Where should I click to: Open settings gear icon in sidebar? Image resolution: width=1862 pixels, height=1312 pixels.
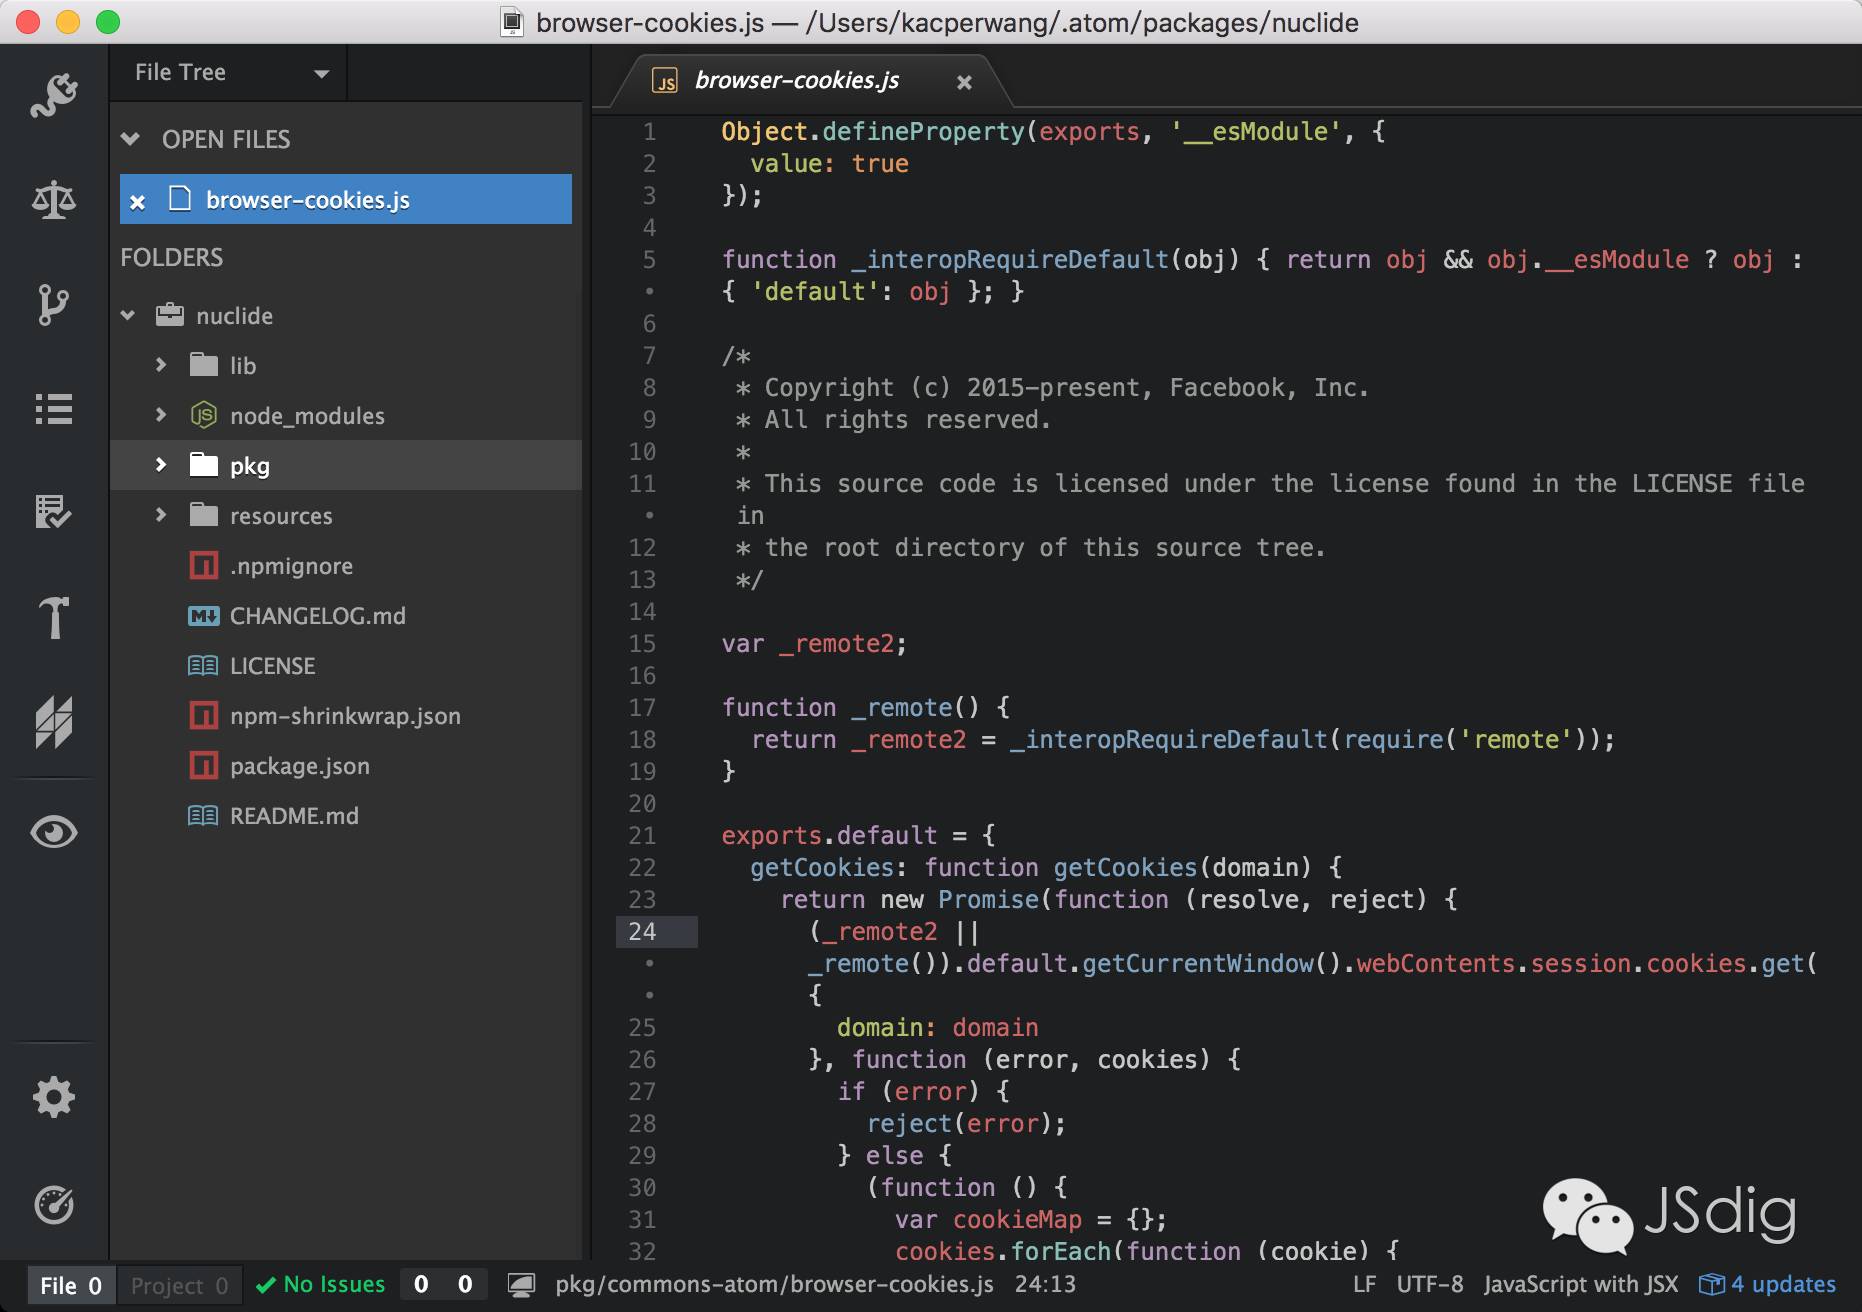(54, 1097)
